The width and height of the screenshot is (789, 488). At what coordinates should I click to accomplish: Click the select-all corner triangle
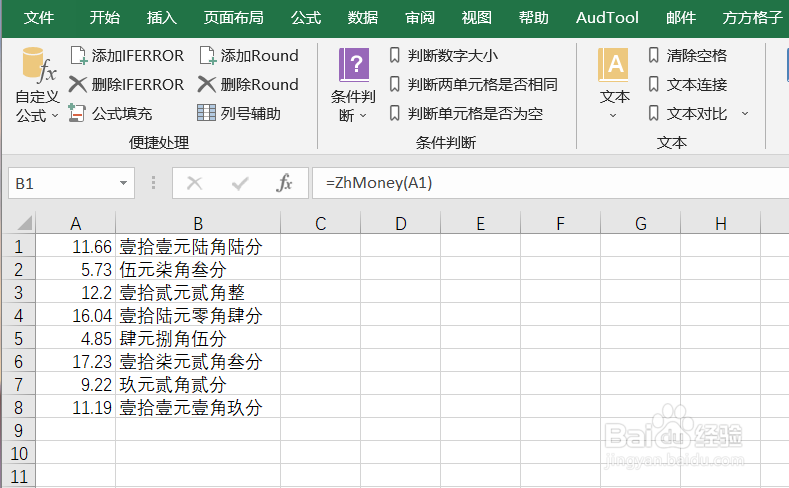(x=25, y=222)
